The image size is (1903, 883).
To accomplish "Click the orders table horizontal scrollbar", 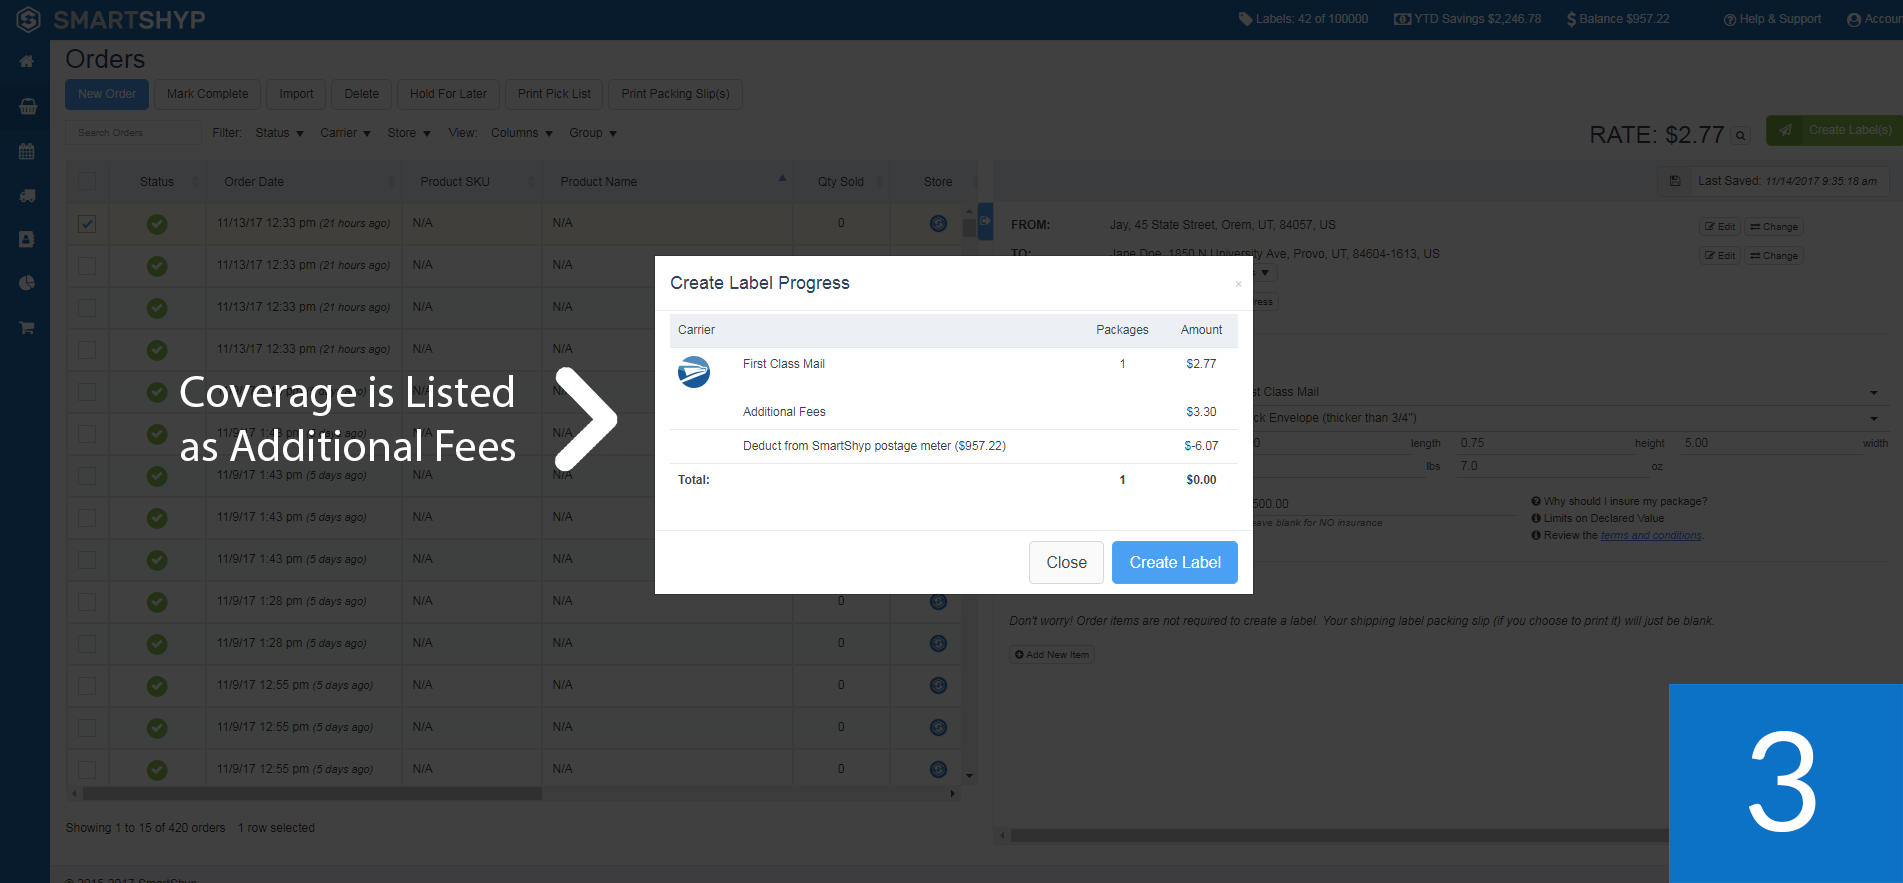I will coord(312,794).
